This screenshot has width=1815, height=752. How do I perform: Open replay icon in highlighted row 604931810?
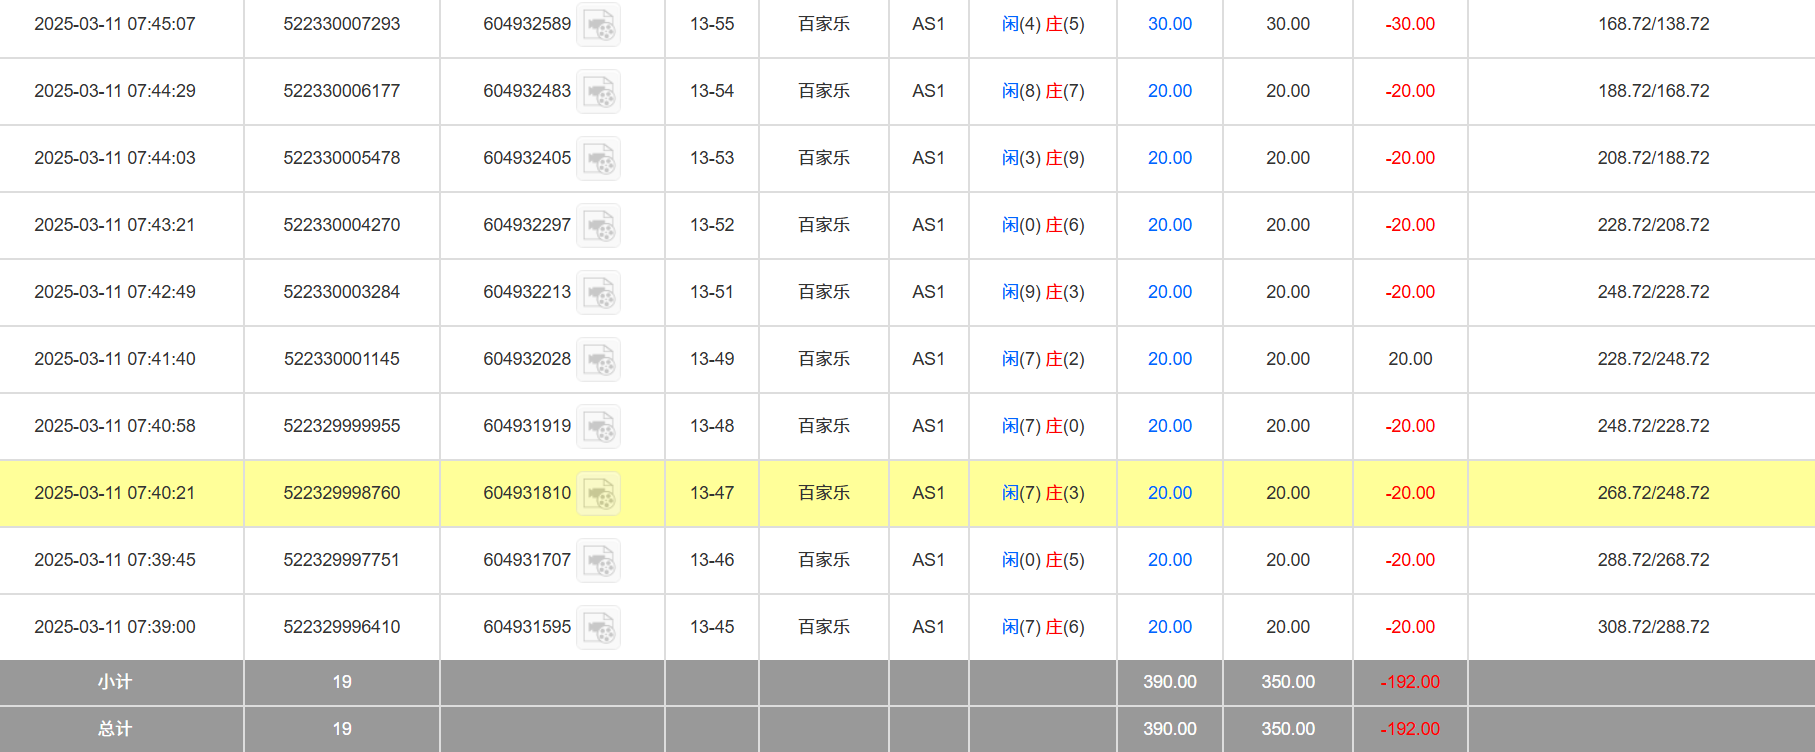click(599, 494)
